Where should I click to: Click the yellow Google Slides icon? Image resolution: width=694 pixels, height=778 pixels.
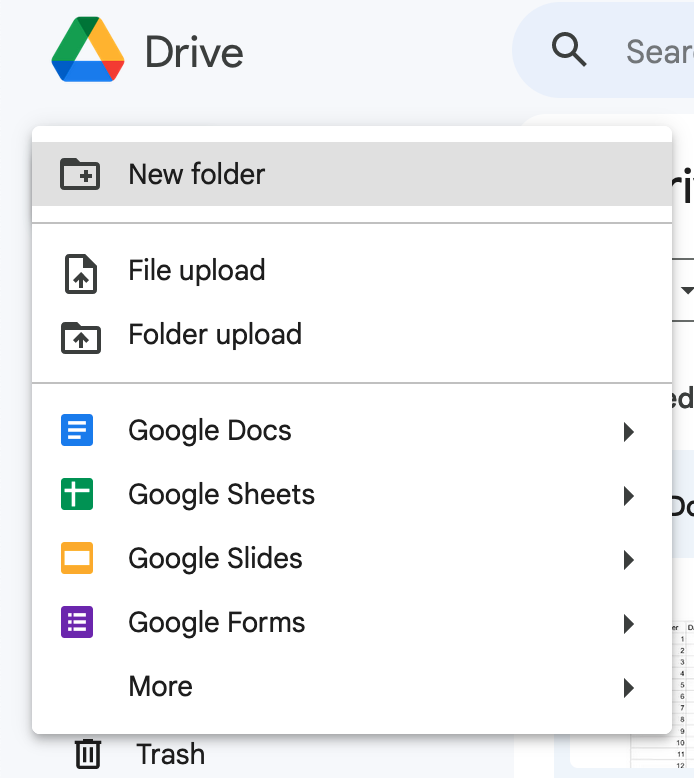click(x=77, y=559)
